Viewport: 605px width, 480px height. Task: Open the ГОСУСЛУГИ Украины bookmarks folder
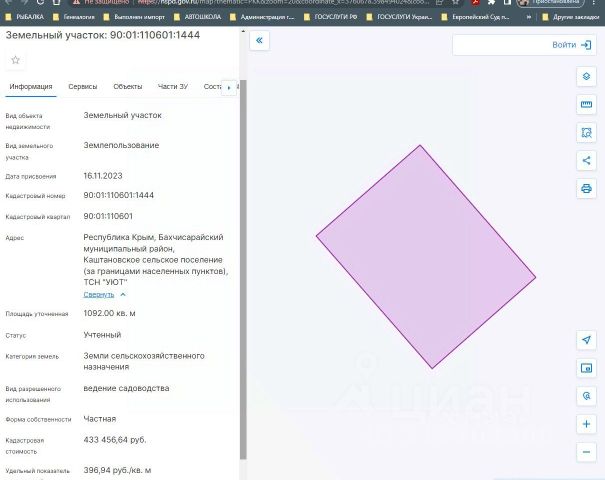[x=399, y=17]
